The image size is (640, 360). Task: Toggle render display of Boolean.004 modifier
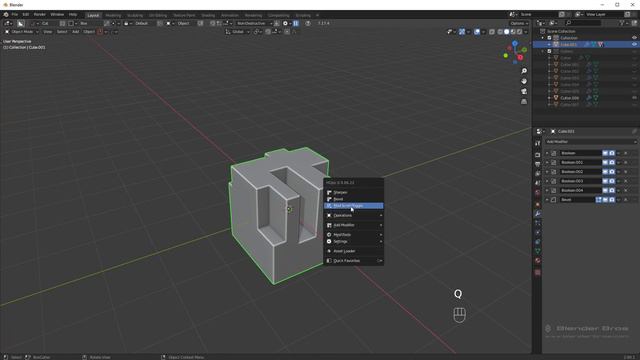click(x=612, y=190)
